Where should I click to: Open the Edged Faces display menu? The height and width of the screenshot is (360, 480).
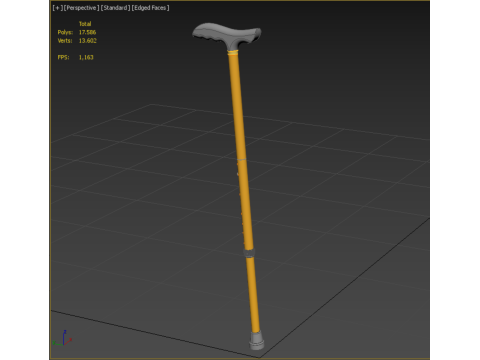tap(150, 8)
